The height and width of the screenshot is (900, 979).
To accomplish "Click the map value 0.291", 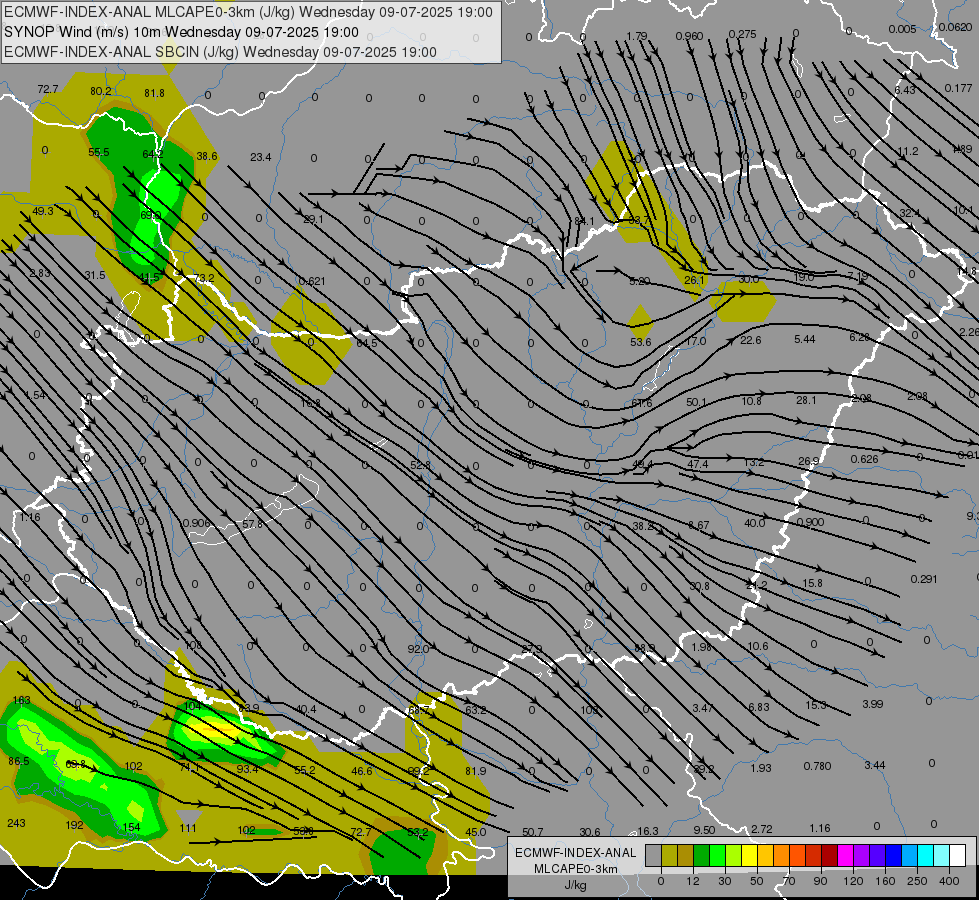I will click(x=924, y=580).
